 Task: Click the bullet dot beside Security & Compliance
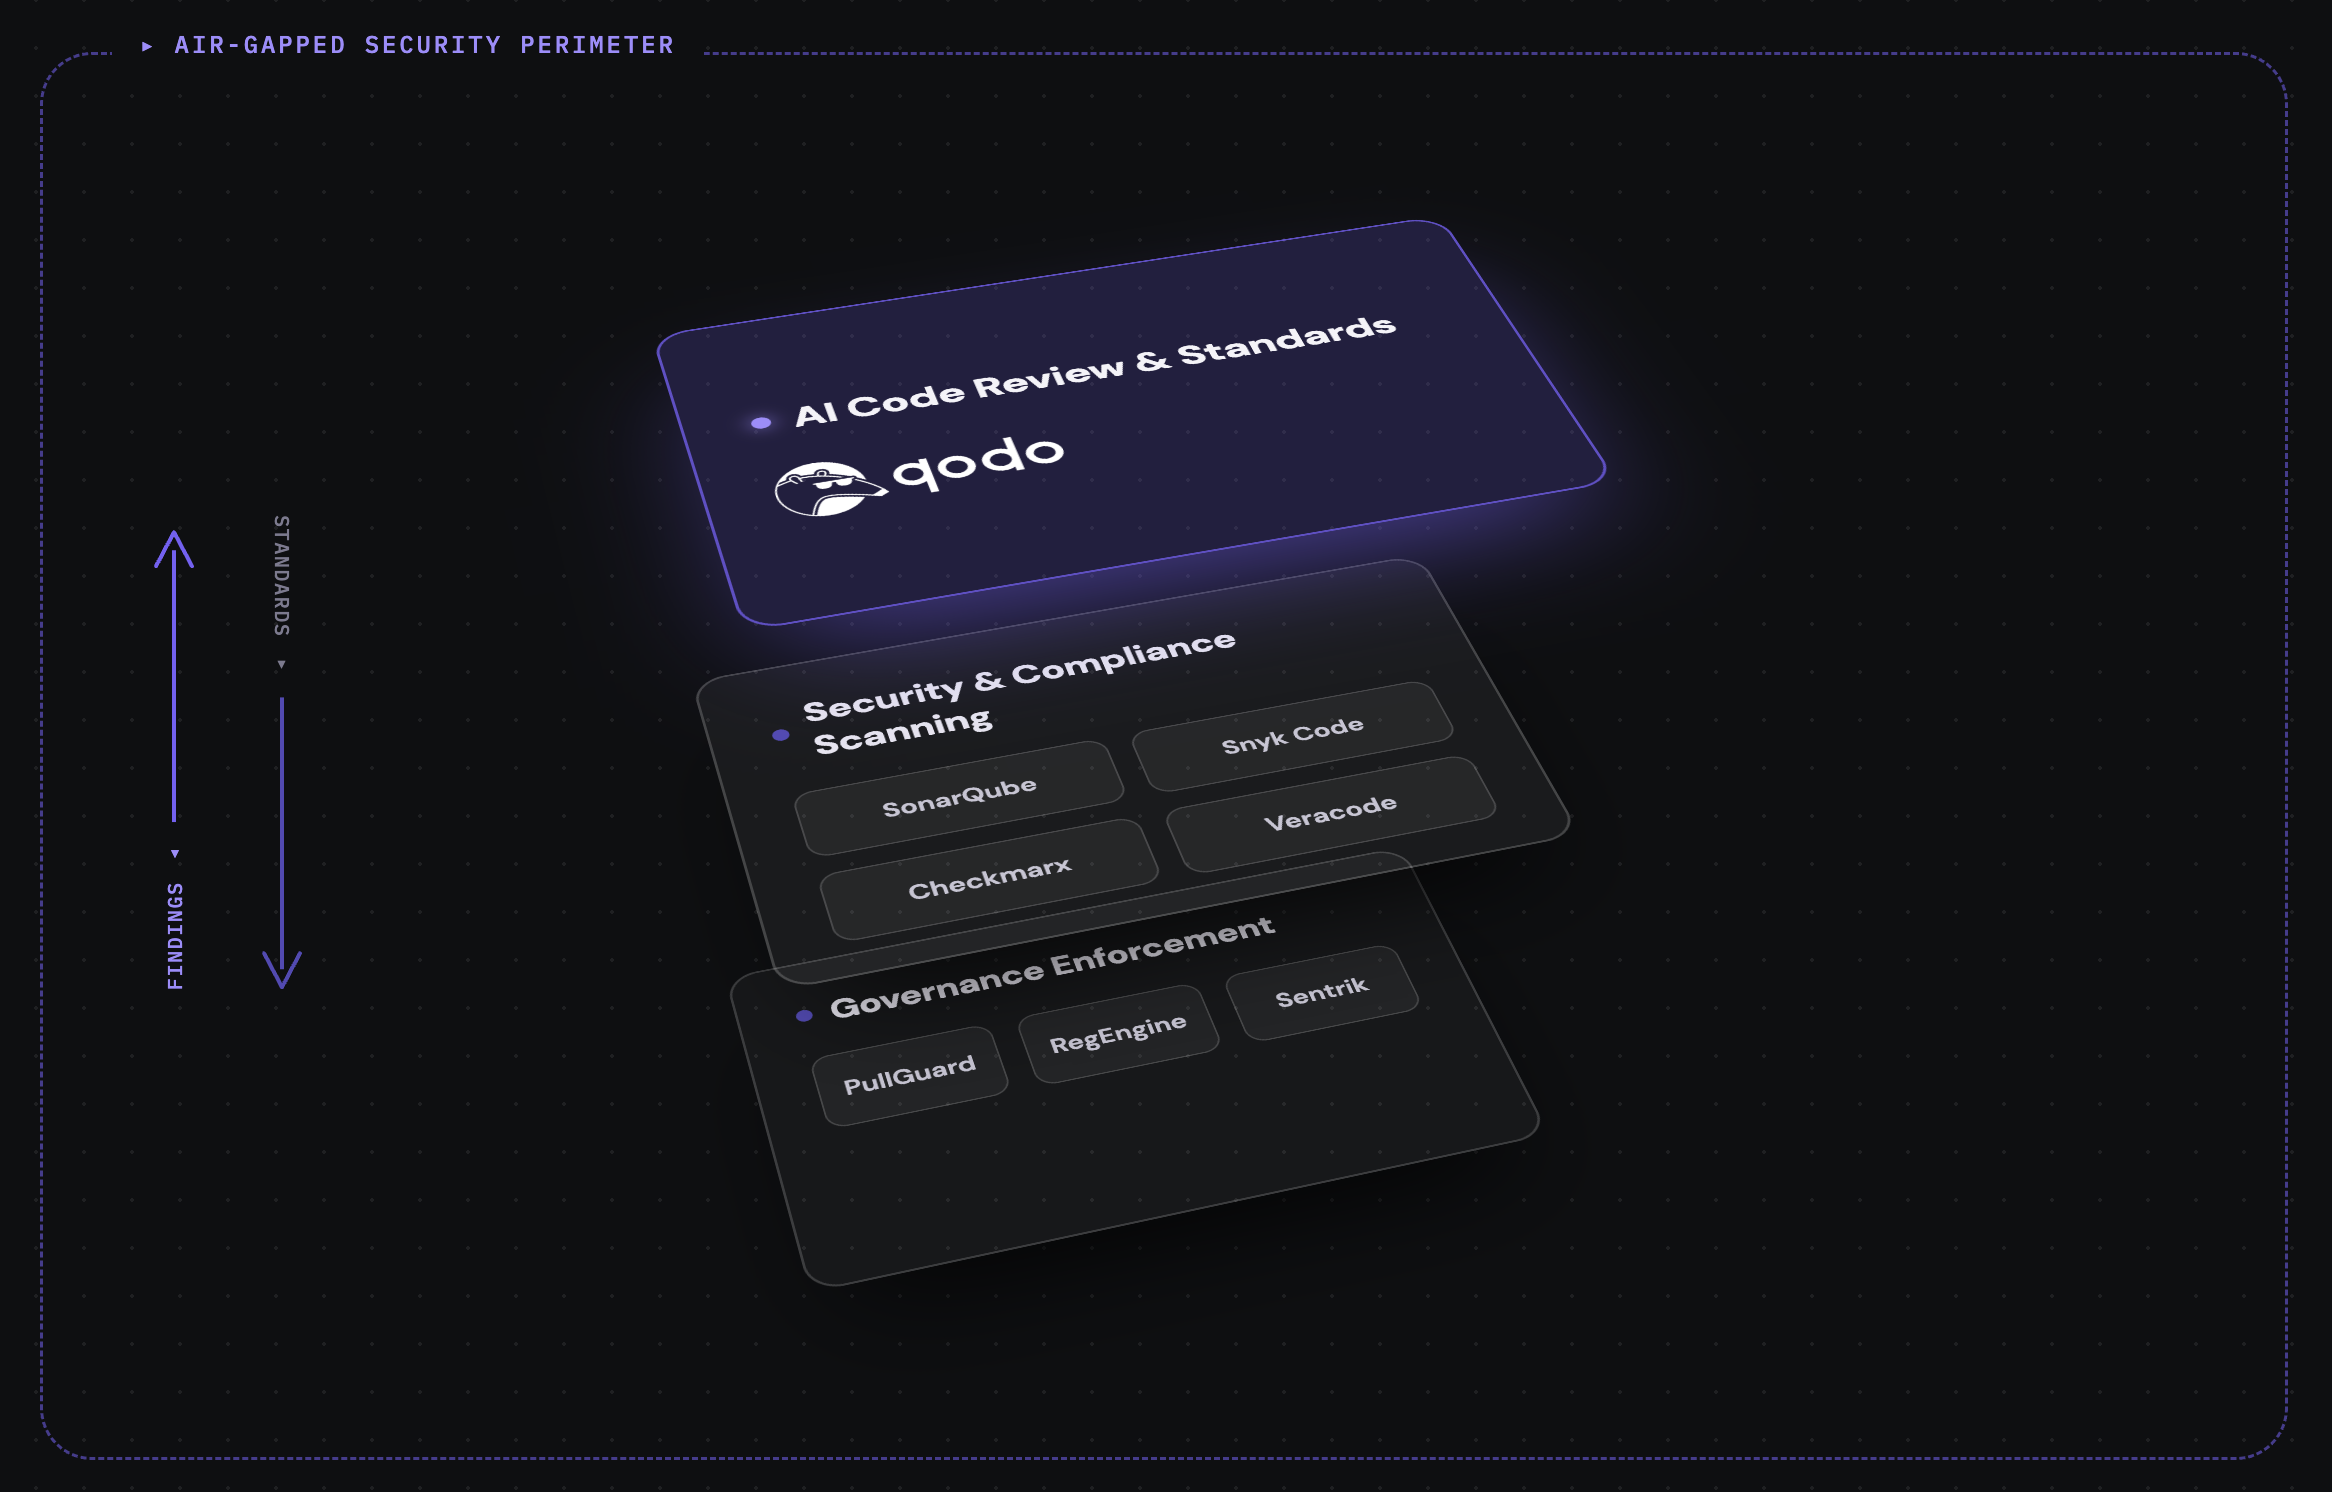point(781,735)
